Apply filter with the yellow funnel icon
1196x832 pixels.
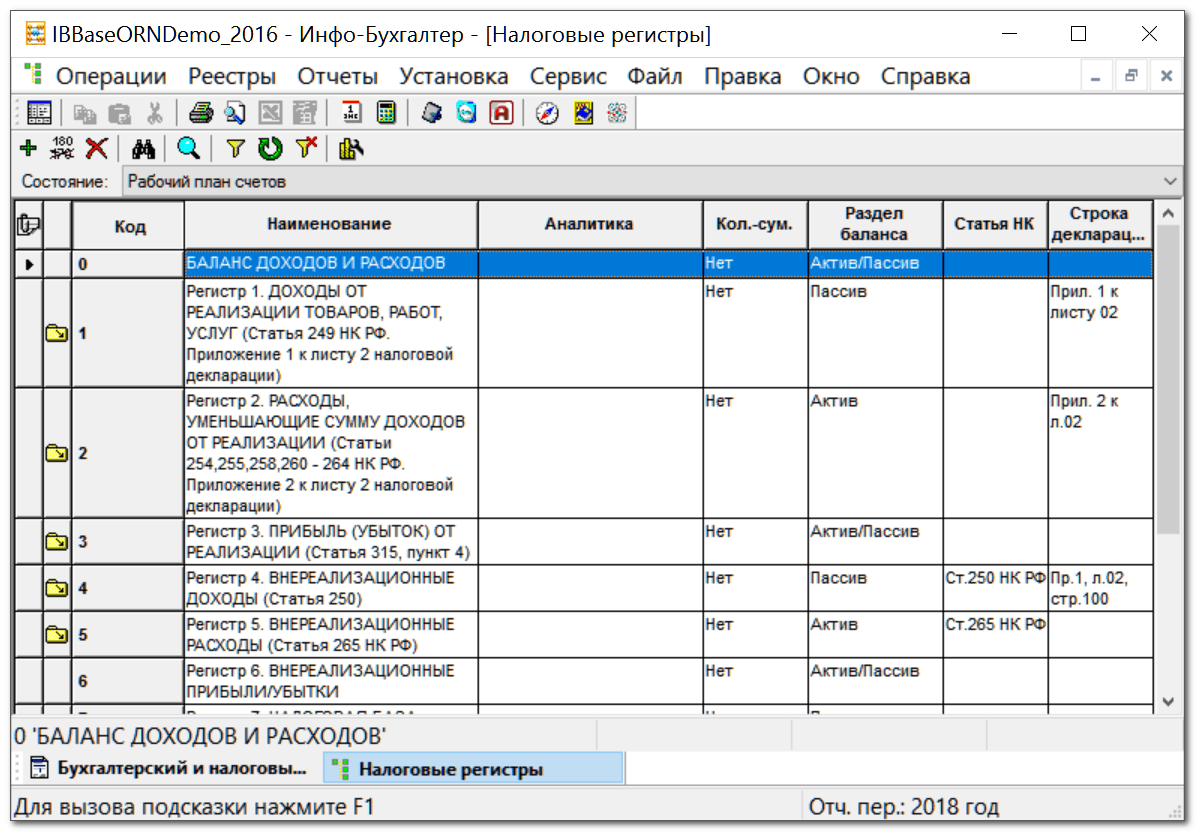[235, 148]
